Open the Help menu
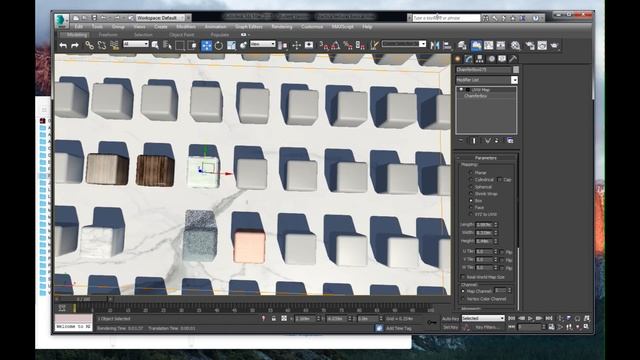The image size is (640, 360). [367, 27]
